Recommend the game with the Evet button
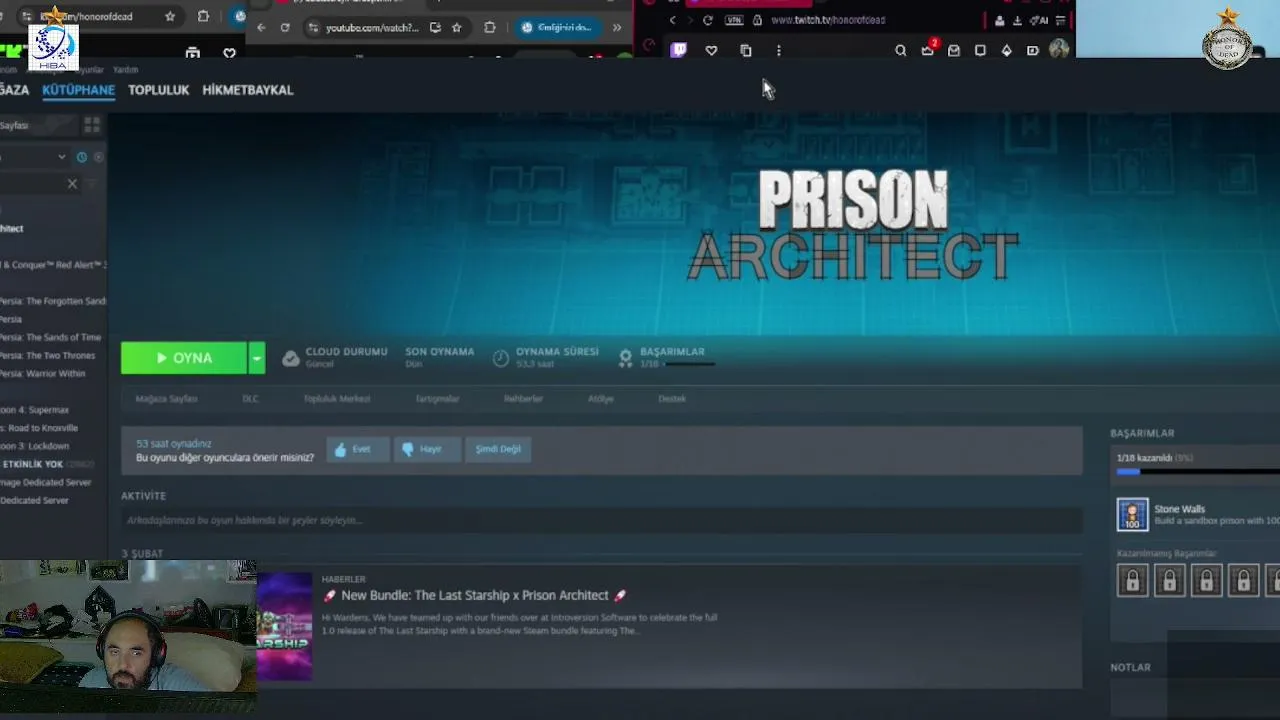The height and width of the screenshot is (720, 1280). 357,449
